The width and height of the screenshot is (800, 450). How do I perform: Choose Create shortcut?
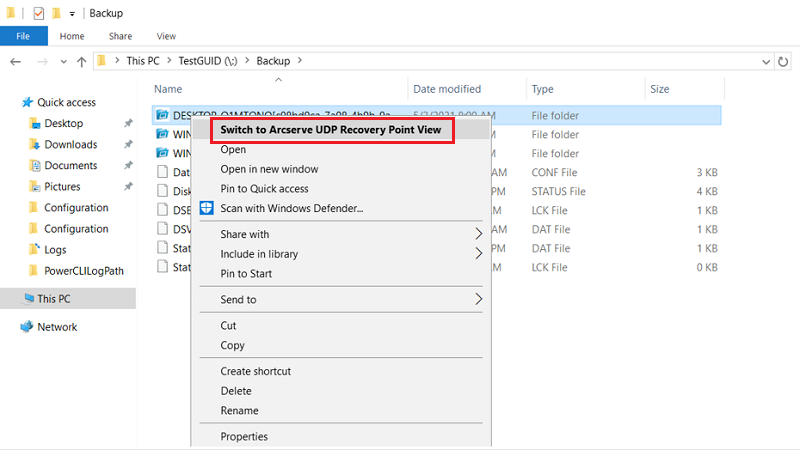click(256, 371)
